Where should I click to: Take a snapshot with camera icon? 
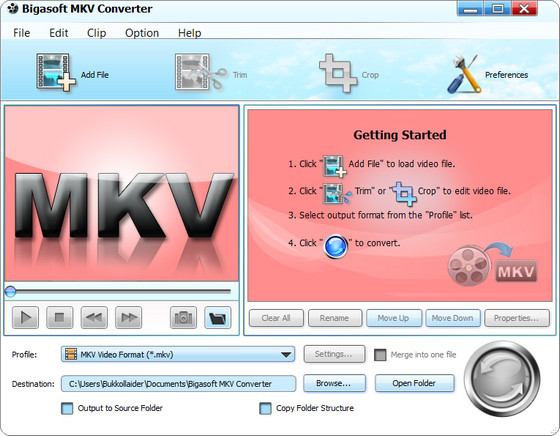coord(183,317)
